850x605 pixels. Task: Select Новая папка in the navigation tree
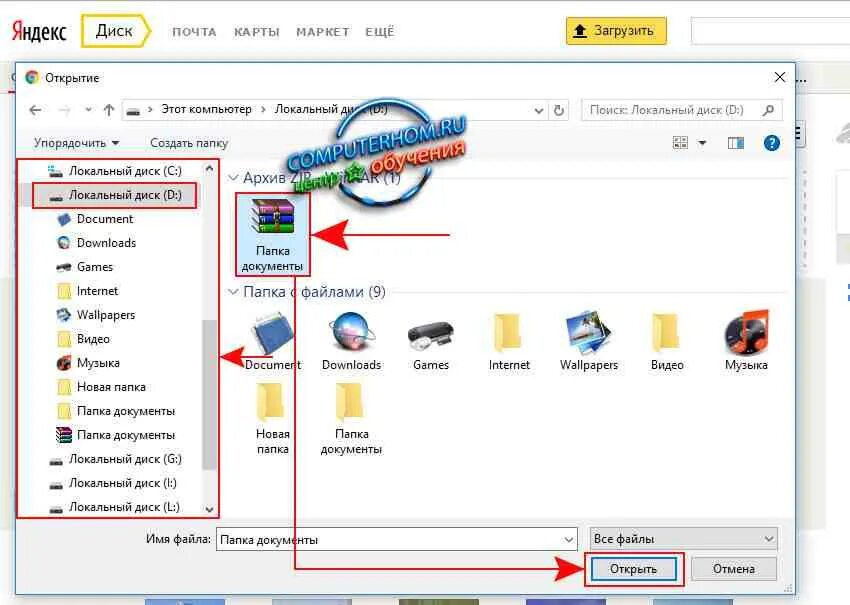(101, 387)
